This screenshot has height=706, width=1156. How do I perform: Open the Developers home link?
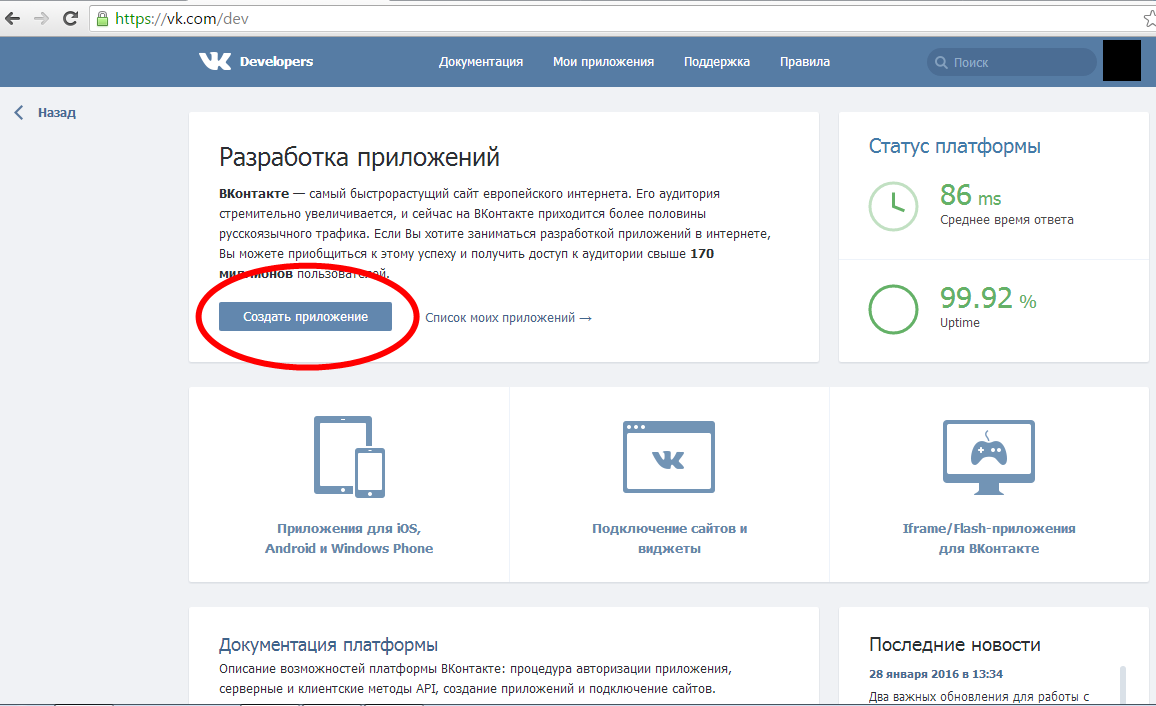click(x=276, y=62)
